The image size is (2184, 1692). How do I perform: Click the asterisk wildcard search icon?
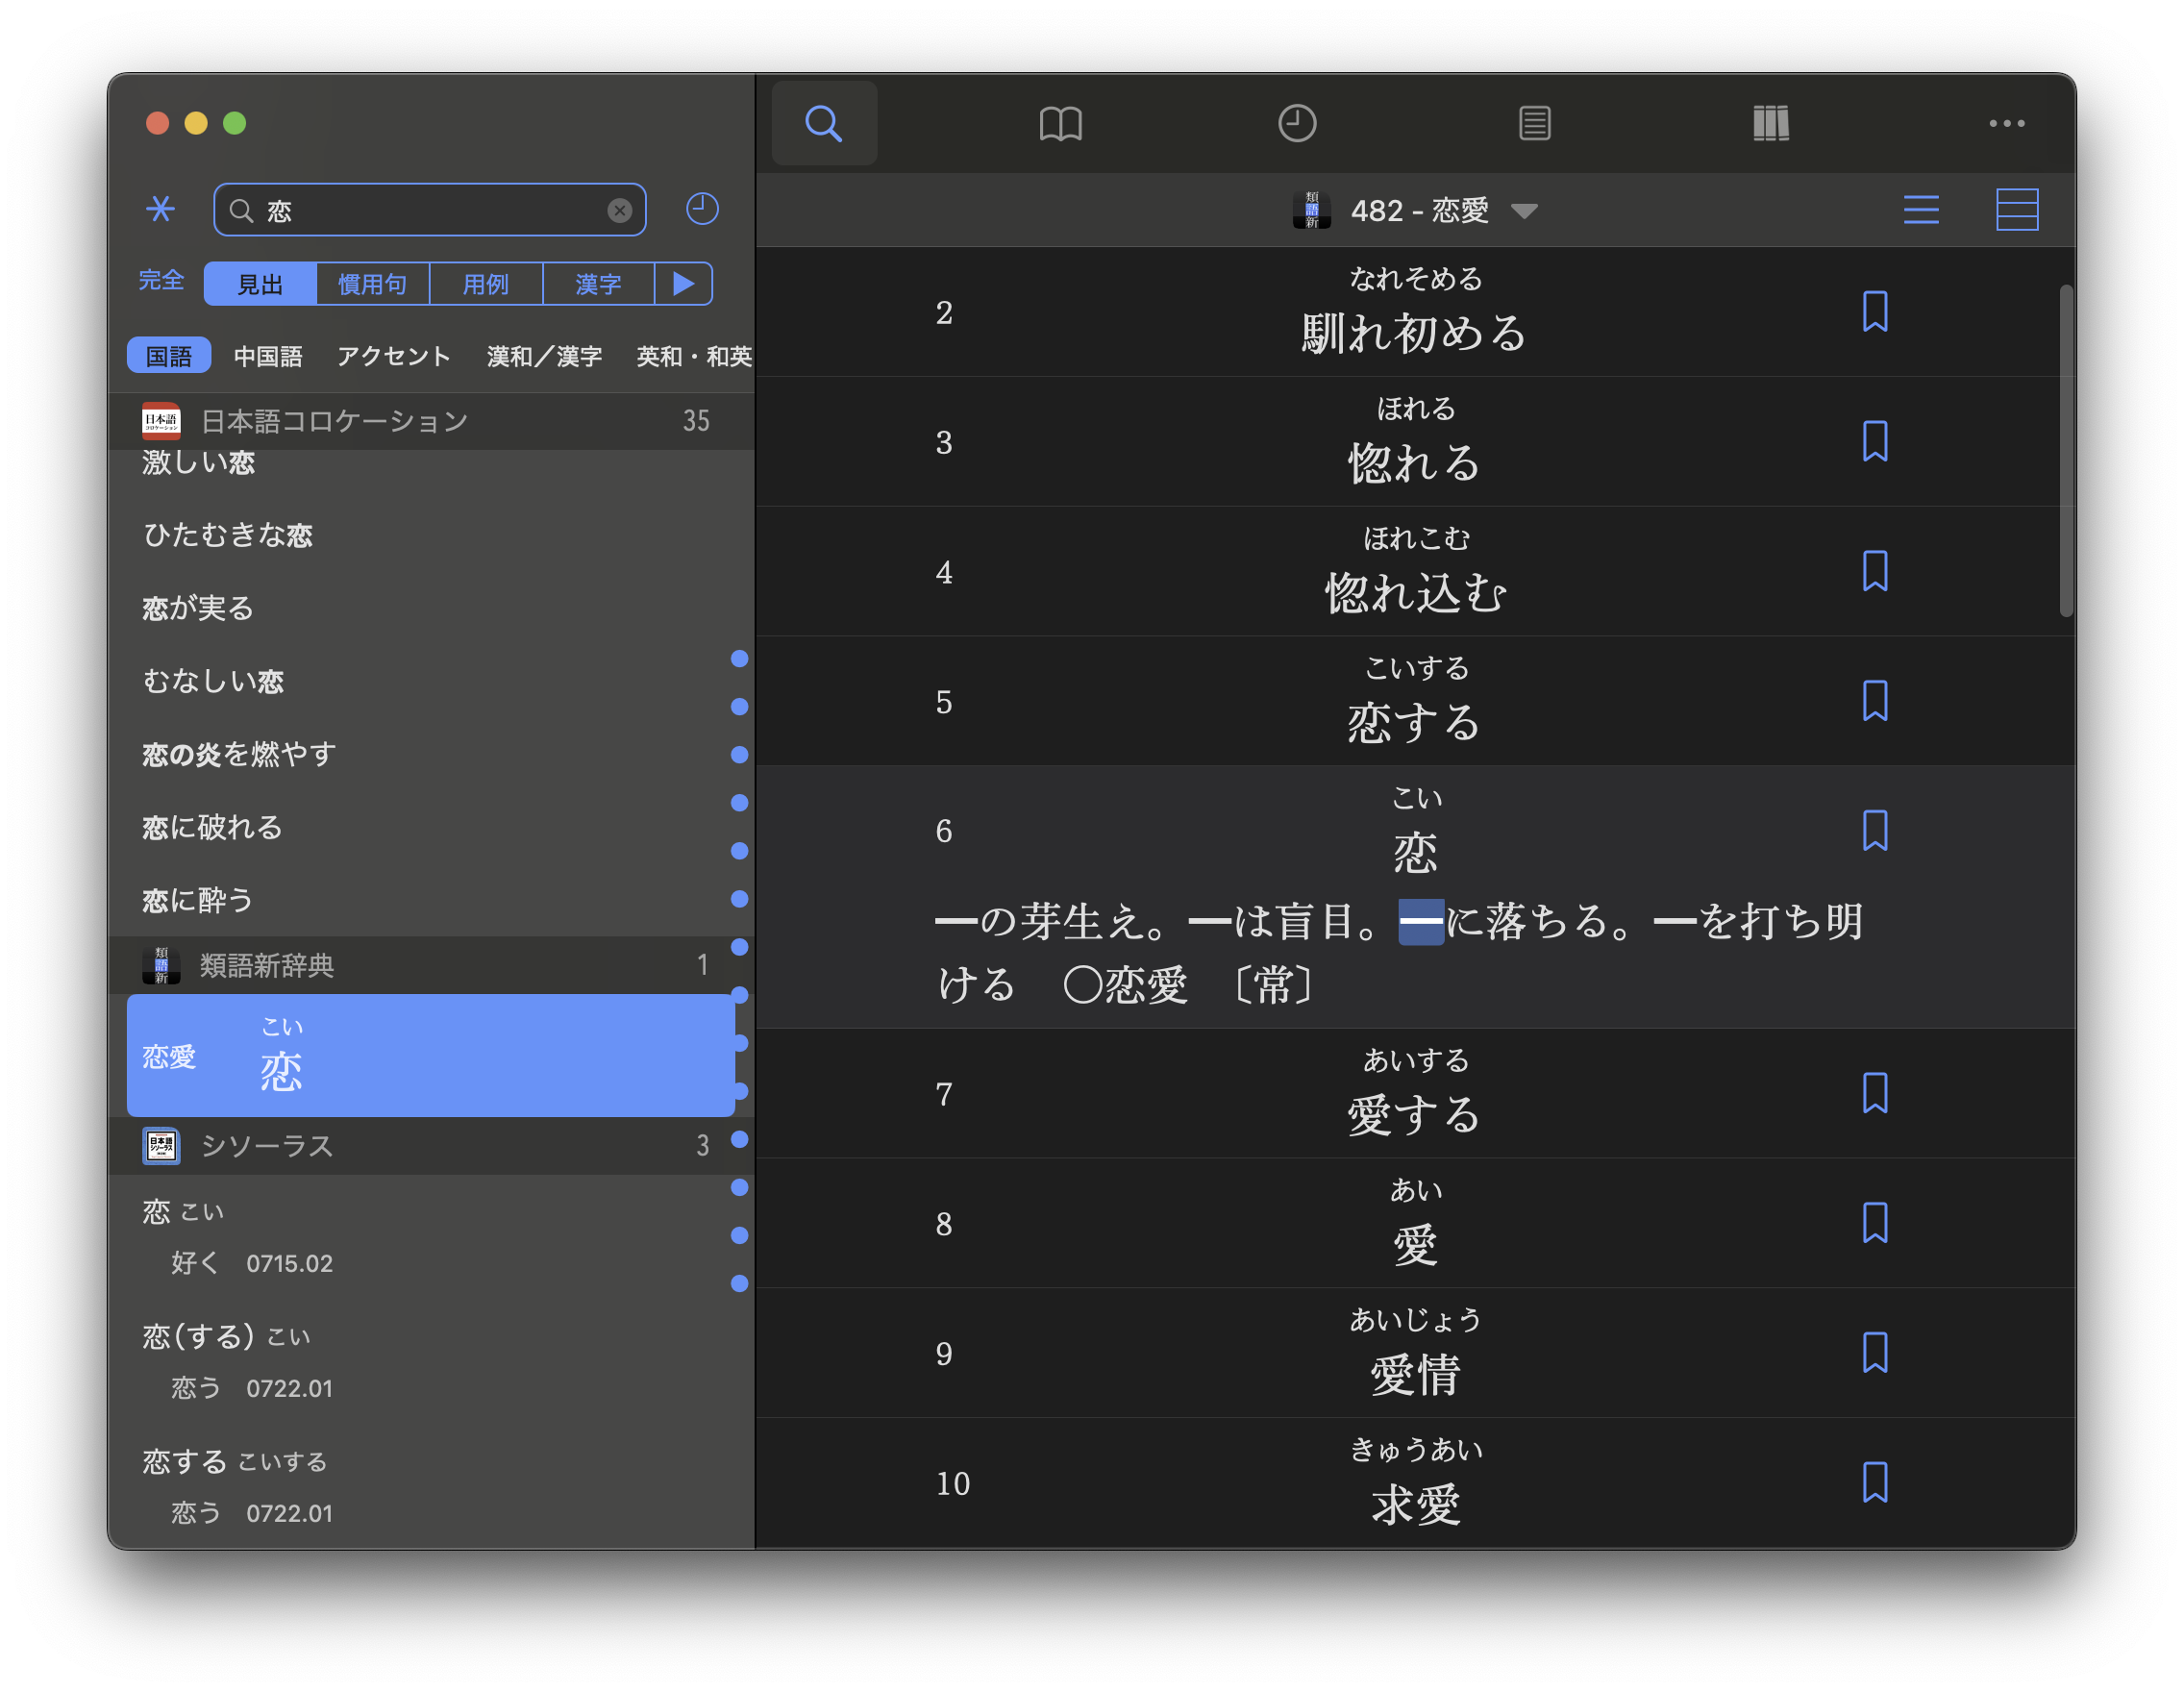160,209
